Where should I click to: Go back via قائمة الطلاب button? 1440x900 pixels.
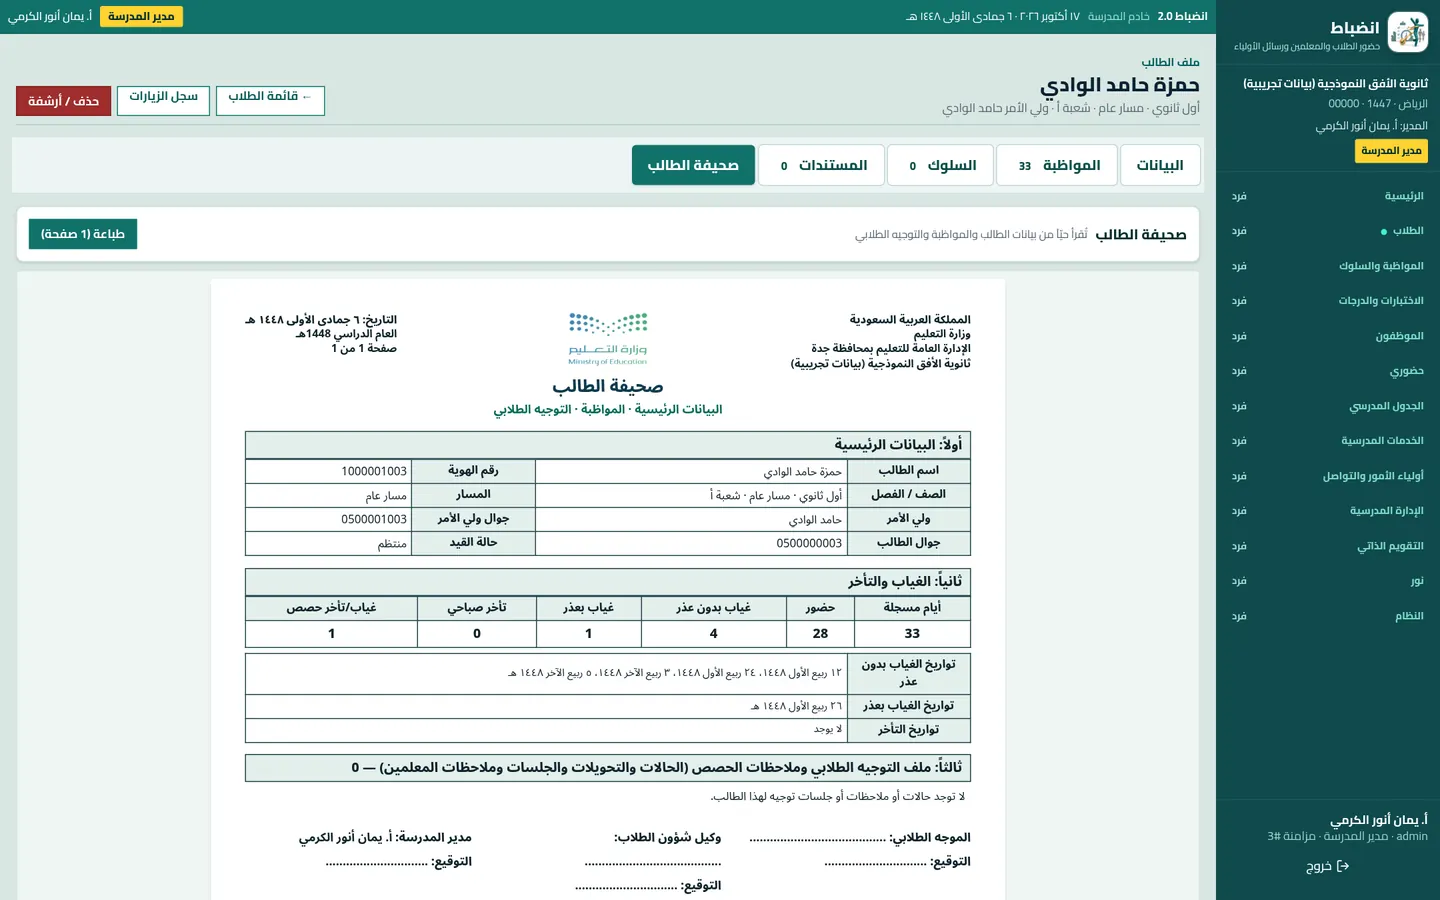pos(270,100)
